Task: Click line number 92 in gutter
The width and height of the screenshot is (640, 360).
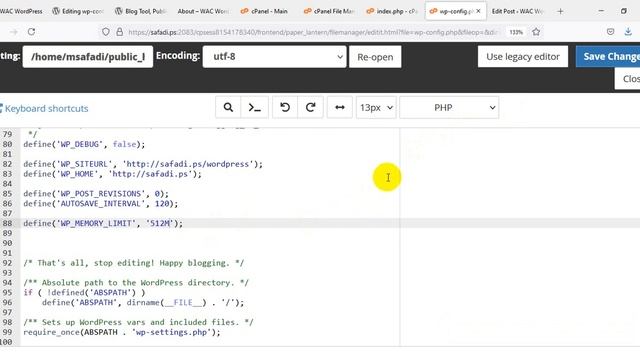Action: tap(7, 263)
